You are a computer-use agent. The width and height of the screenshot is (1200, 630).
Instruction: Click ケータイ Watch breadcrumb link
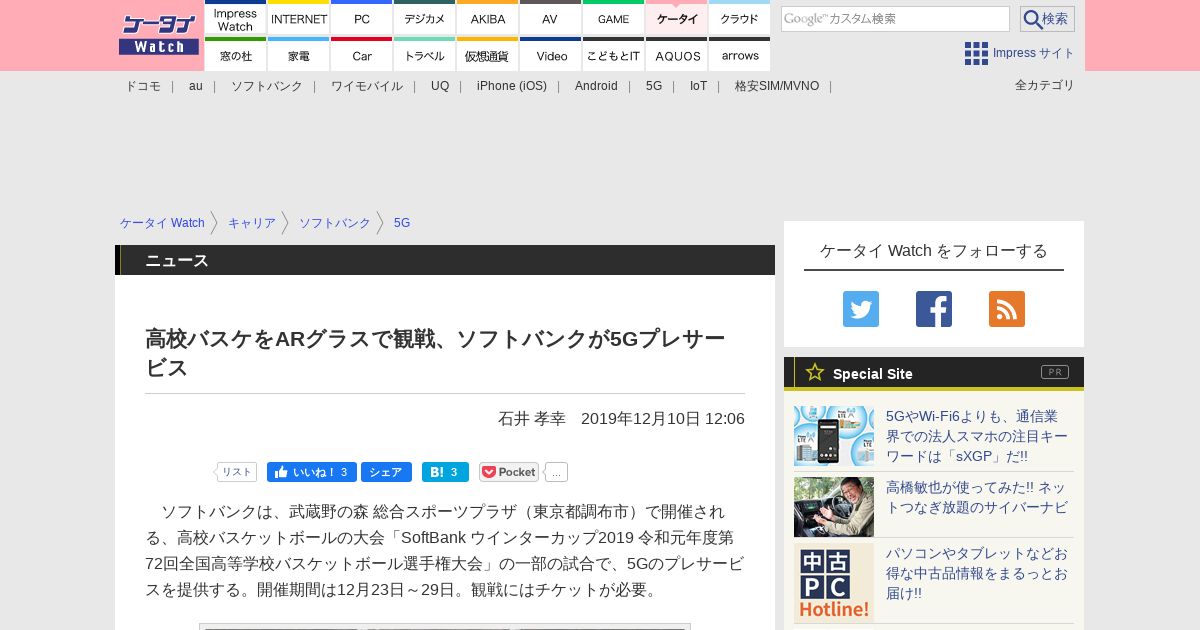click(x=162, y=223)
